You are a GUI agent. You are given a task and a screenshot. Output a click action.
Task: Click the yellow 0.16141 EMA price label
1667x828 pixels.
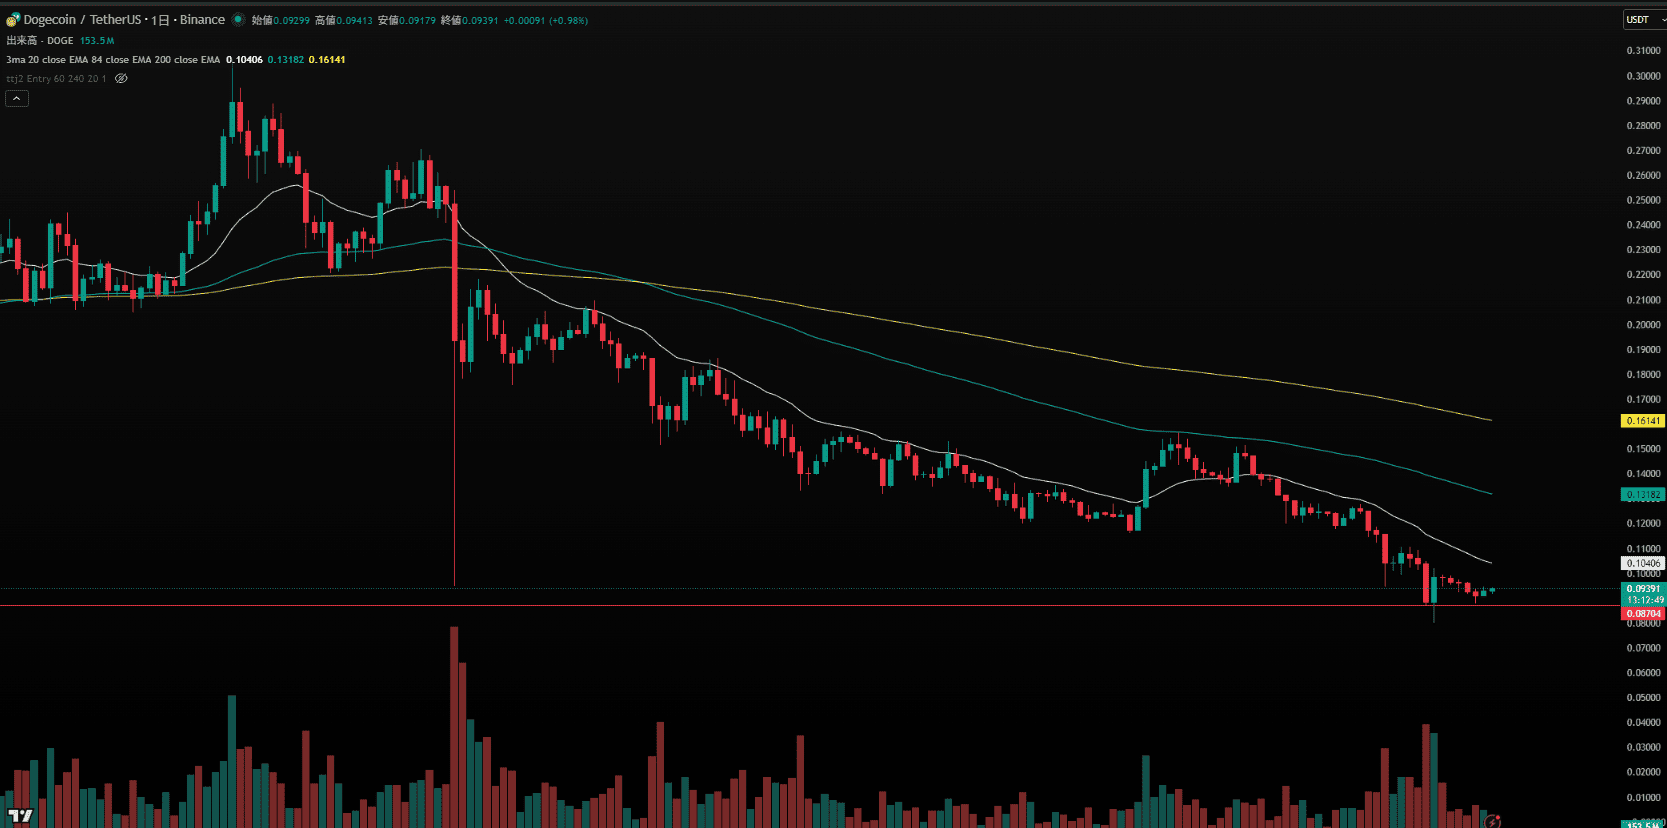pos(1642,421)
